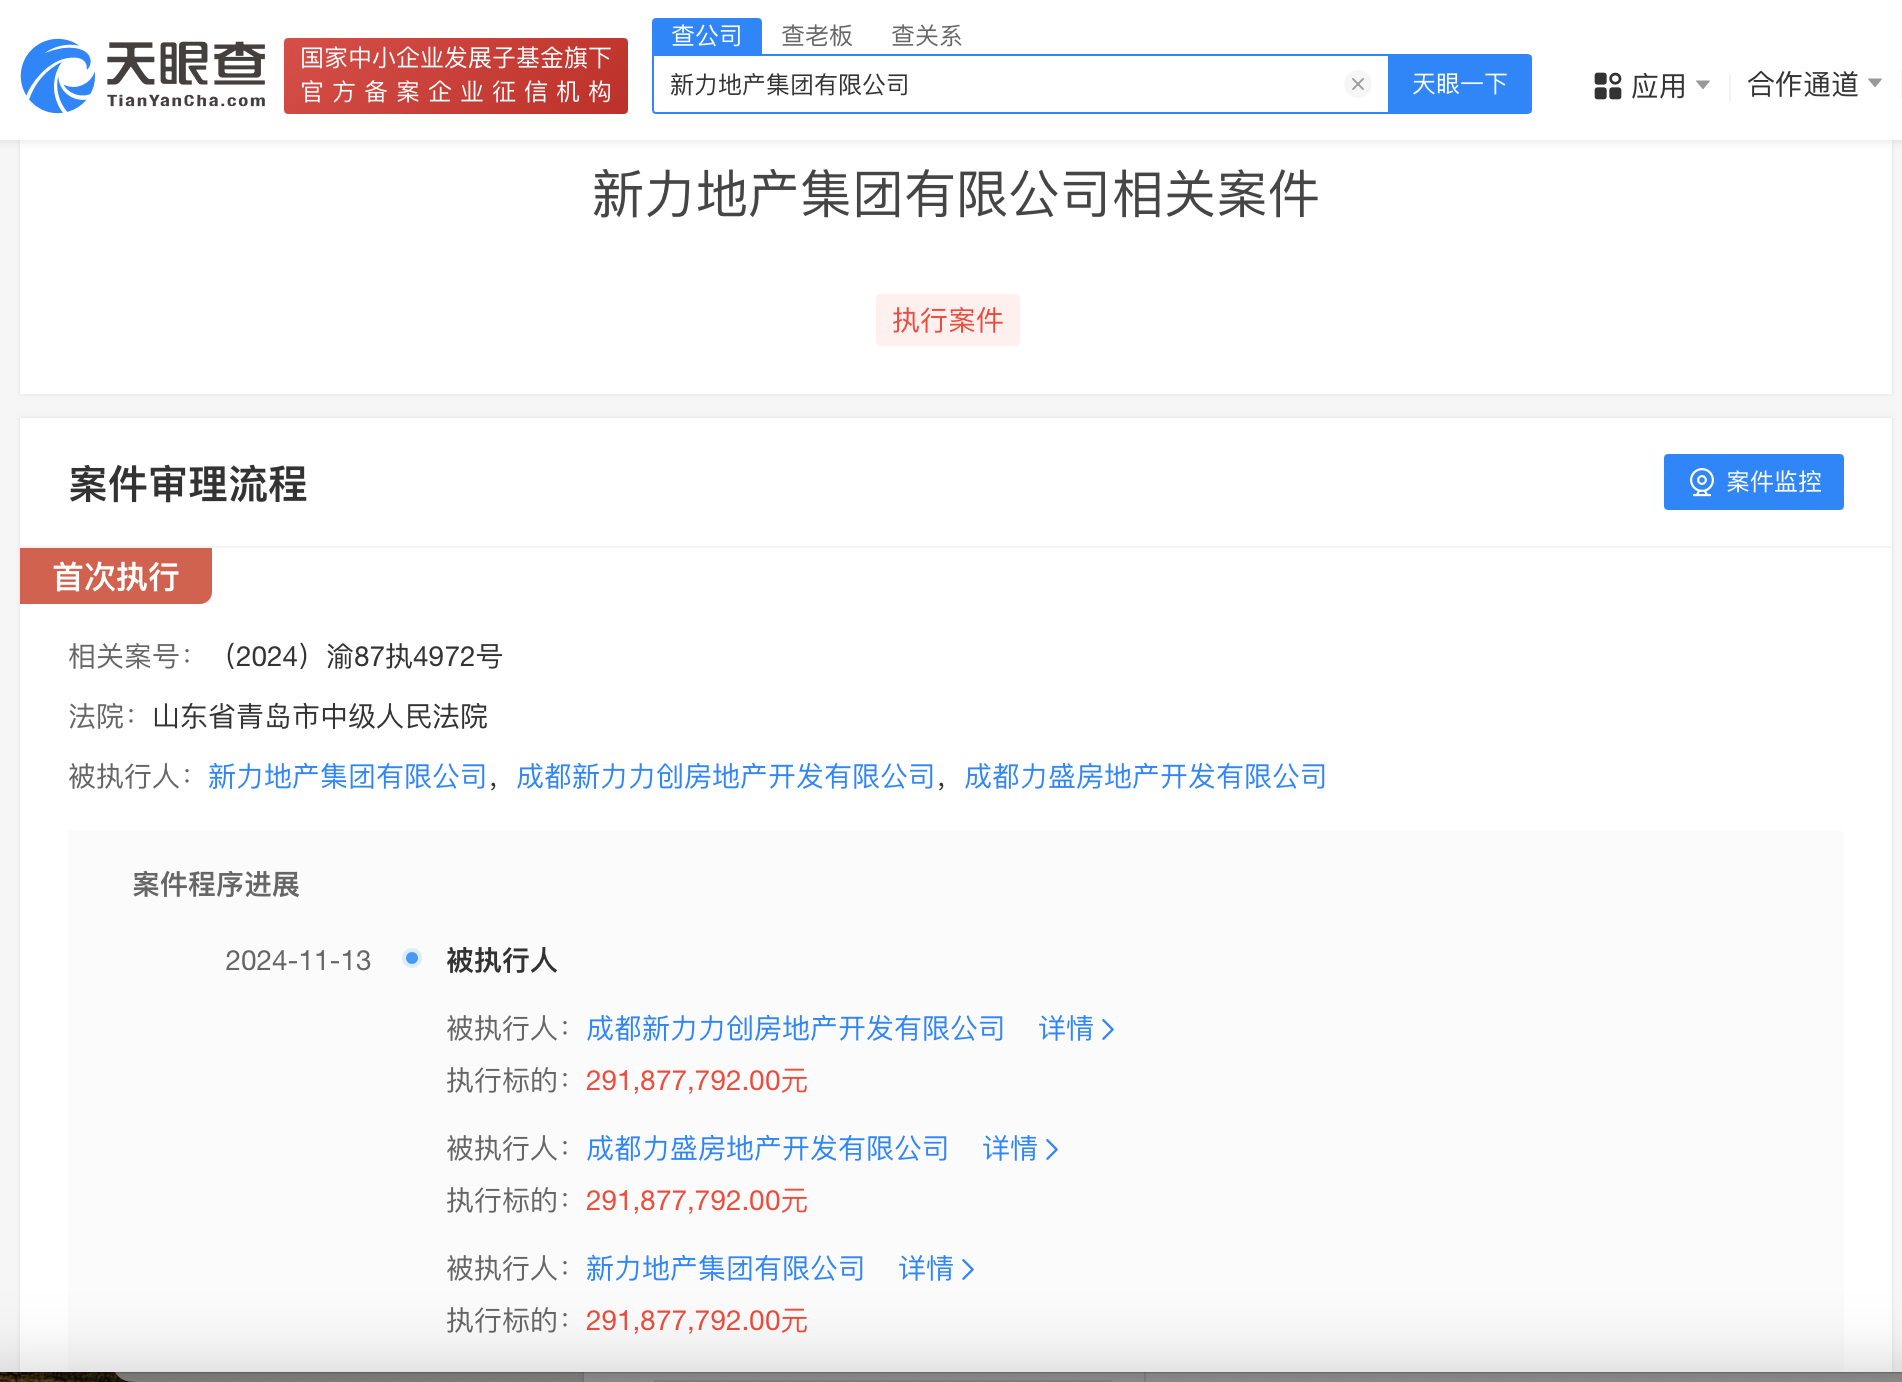Select the 执行案件 case type tag

pos(947,320)
